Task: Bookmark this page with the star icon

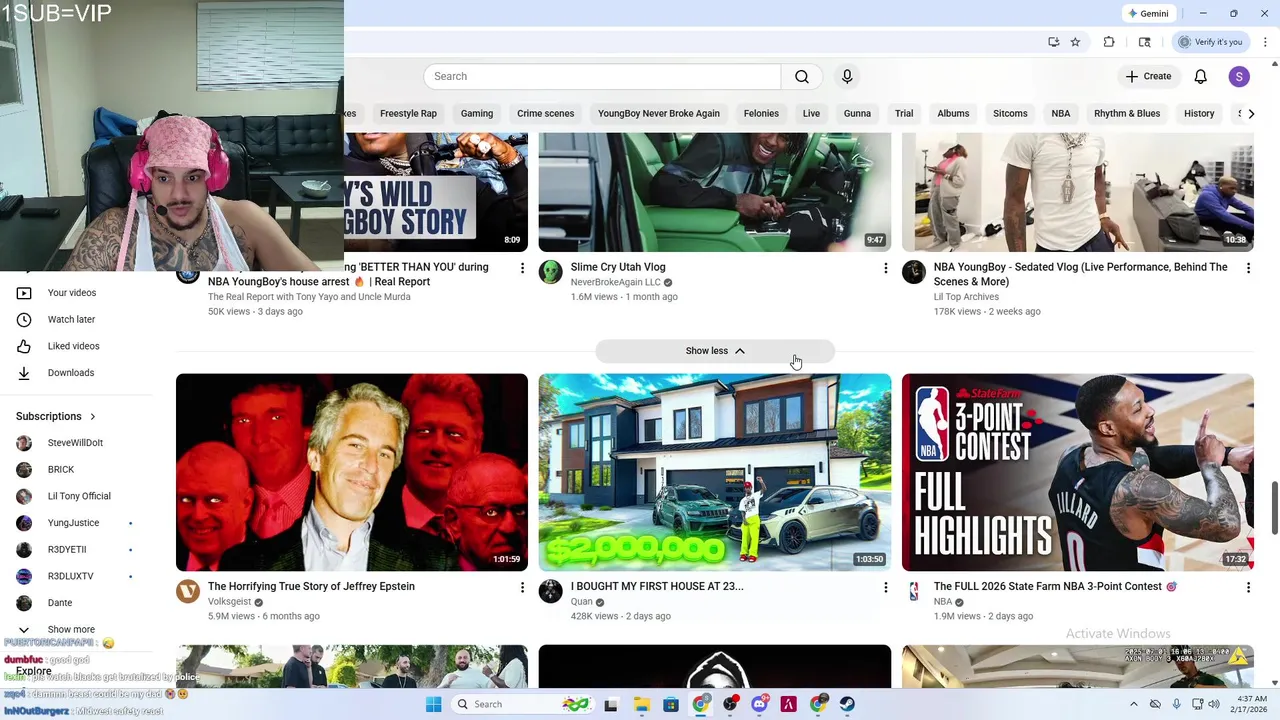Action: pyautogui.click(x=1075, y=42)
